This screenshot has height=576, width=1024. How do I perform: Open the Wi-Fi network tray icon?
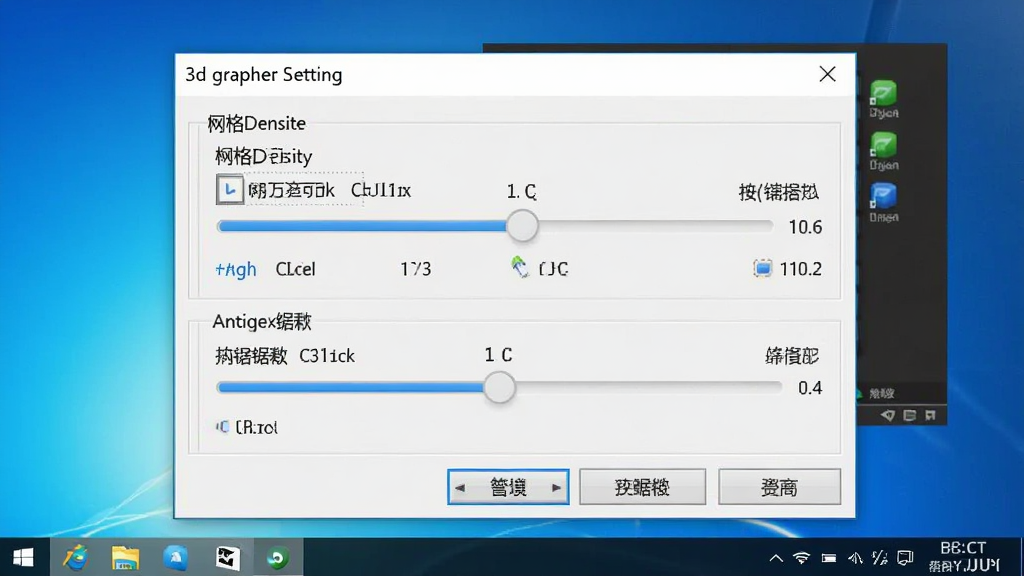click(801, 558)
